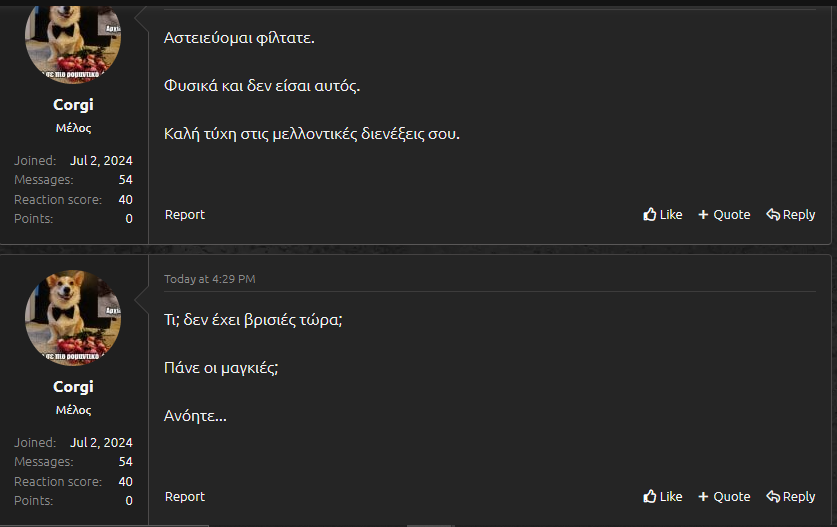Reply to the 4:29 PM post via arrow icon
This screenshot has width=837, height=527.
point(773,496)
